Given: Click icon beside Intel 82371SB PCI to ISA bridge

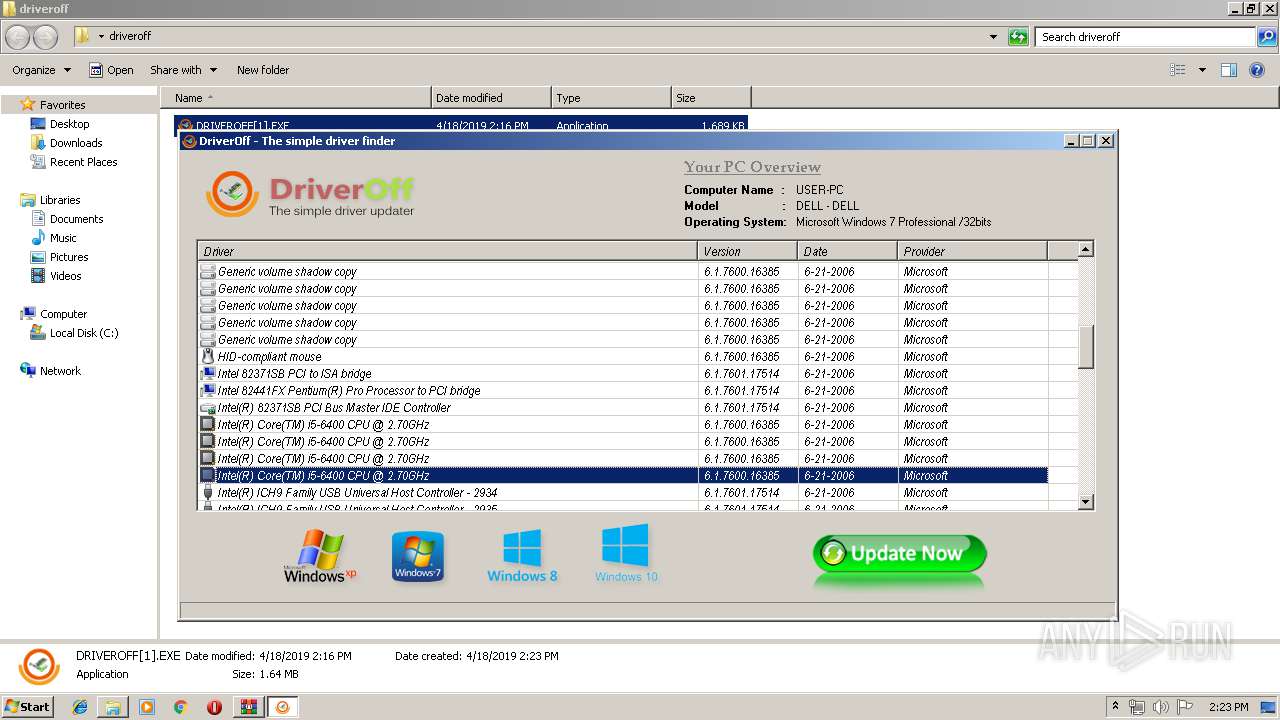Looking at the screenshot, I should click(x=208, y=374).
